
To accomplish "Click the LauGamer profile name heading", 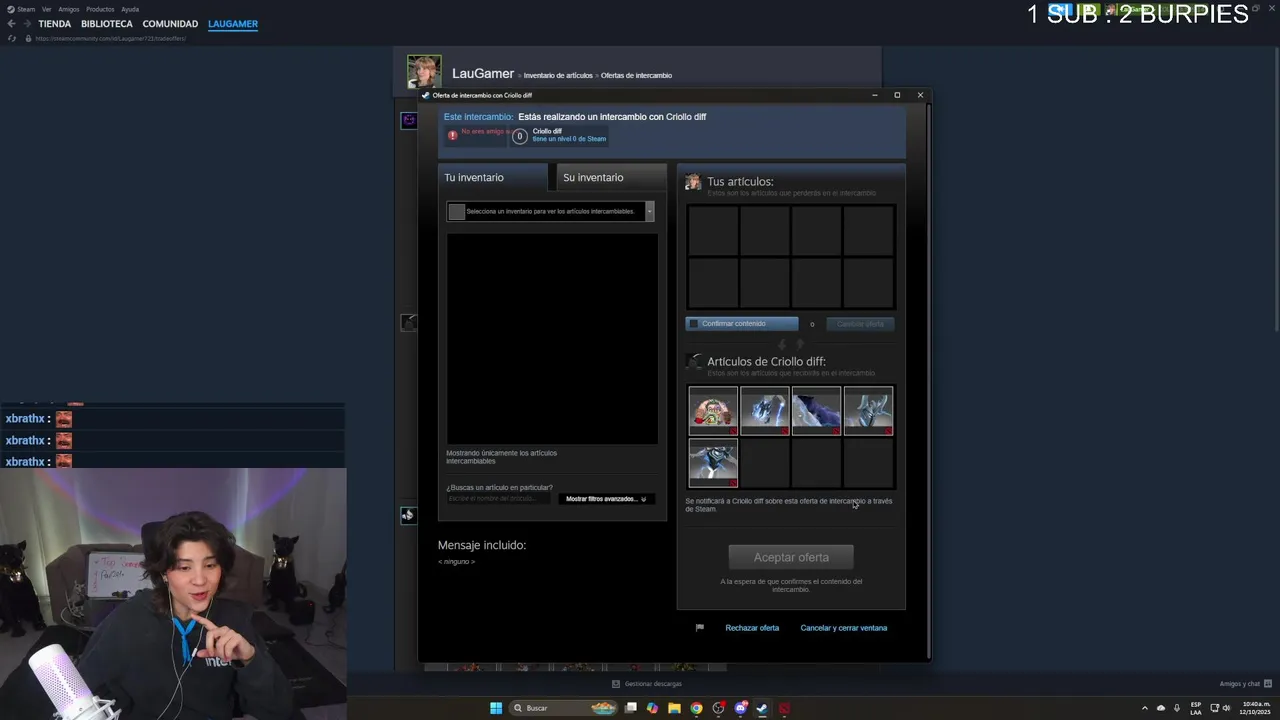I will click(483, 74).
